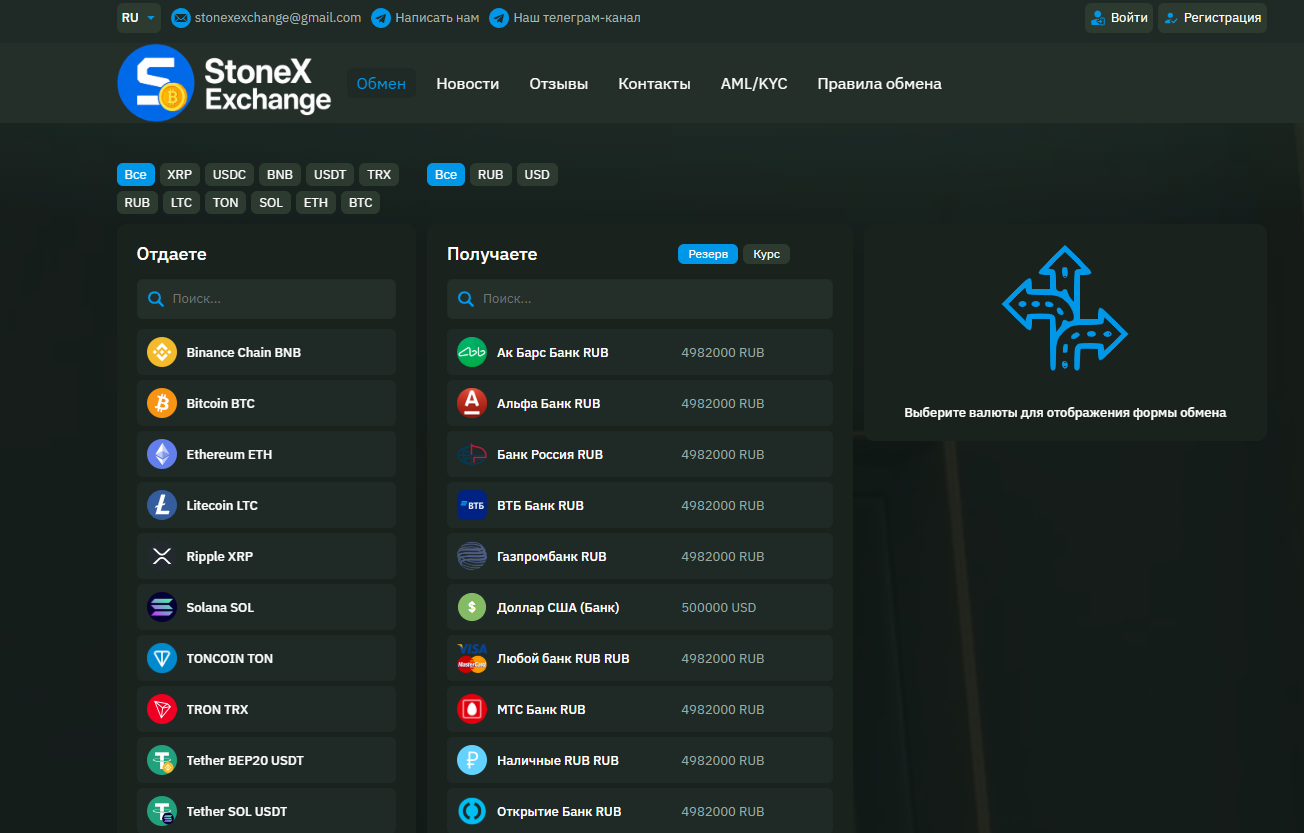This screenshot has width=1304, height=833.
Task: Click the Доллар США dollar icon
Action: [x=472, y=607]
